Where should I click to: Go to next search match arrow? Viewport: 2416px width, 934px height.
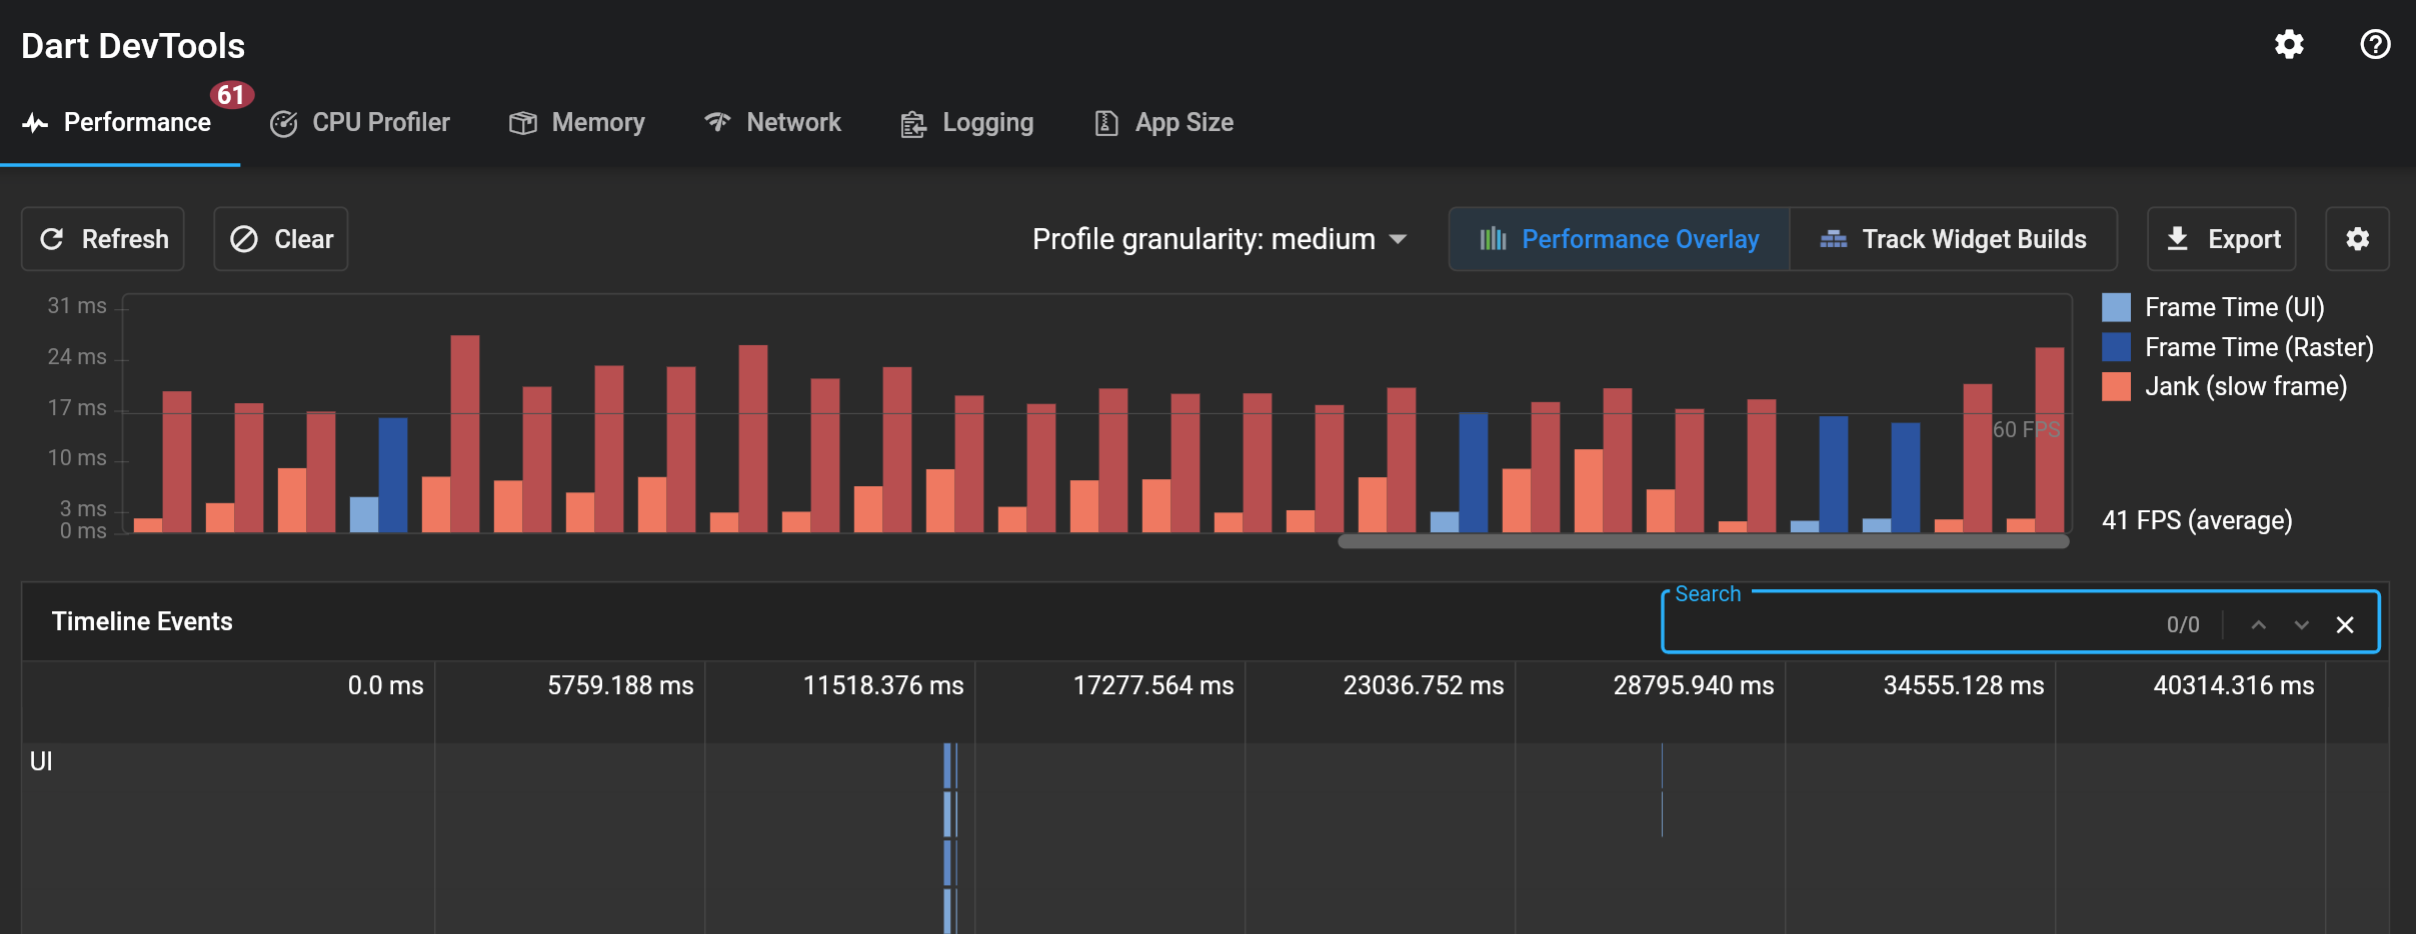[2302, 625]
